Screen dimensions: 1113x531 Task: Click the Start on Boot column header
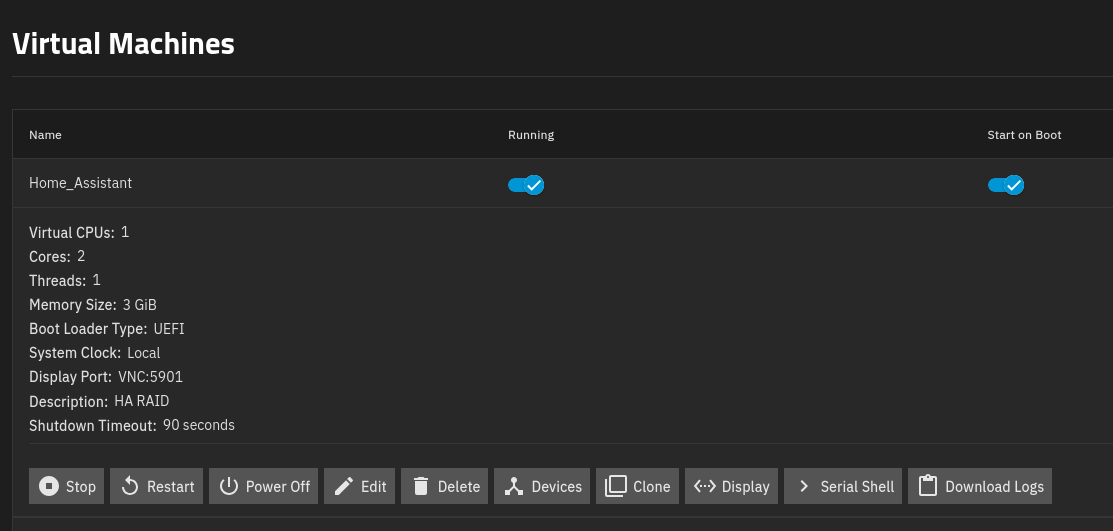pyautogui.click(x=1024, y=135)
